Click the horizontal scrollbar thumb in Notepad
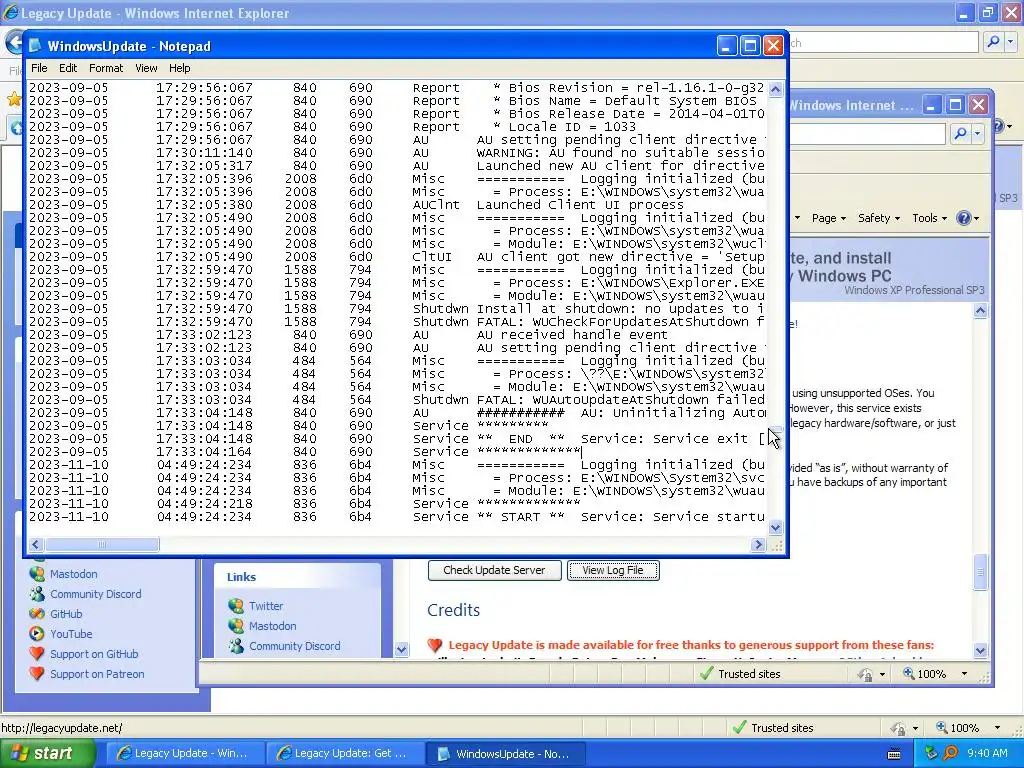 point(101,544)
